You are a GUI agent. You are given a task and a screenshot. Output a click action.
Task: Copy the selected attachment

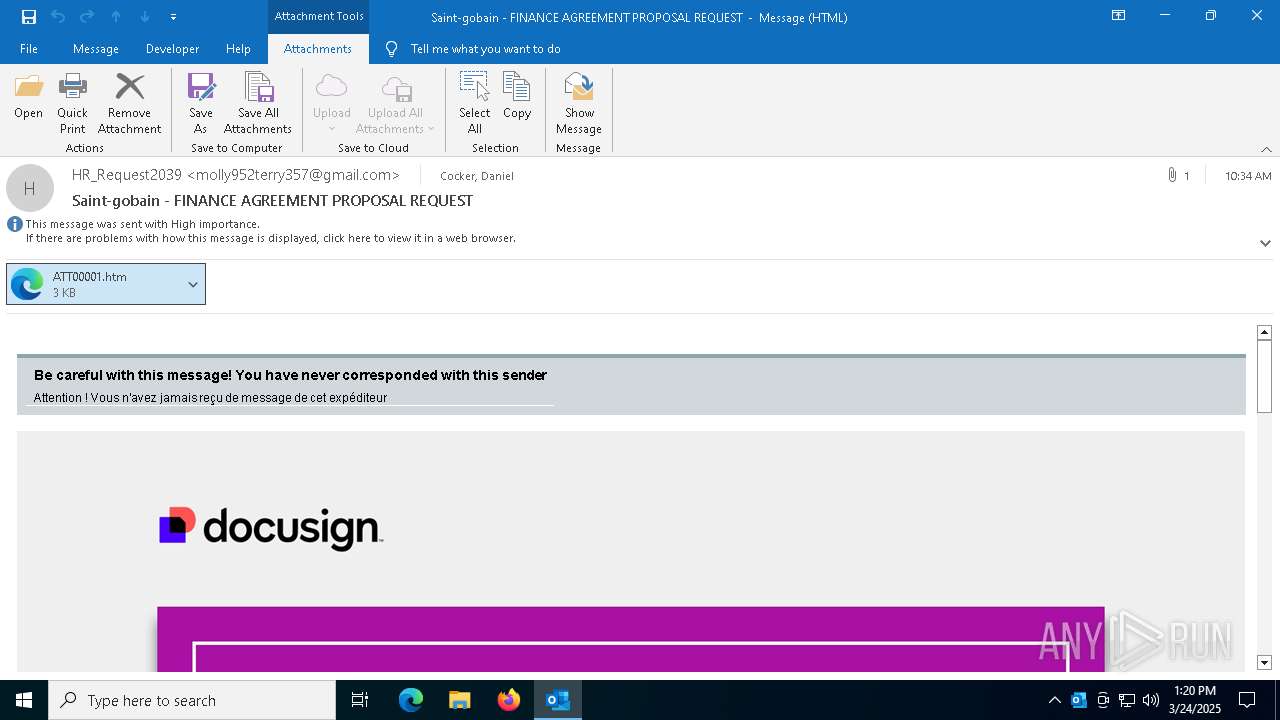click(x=517, y=97)
